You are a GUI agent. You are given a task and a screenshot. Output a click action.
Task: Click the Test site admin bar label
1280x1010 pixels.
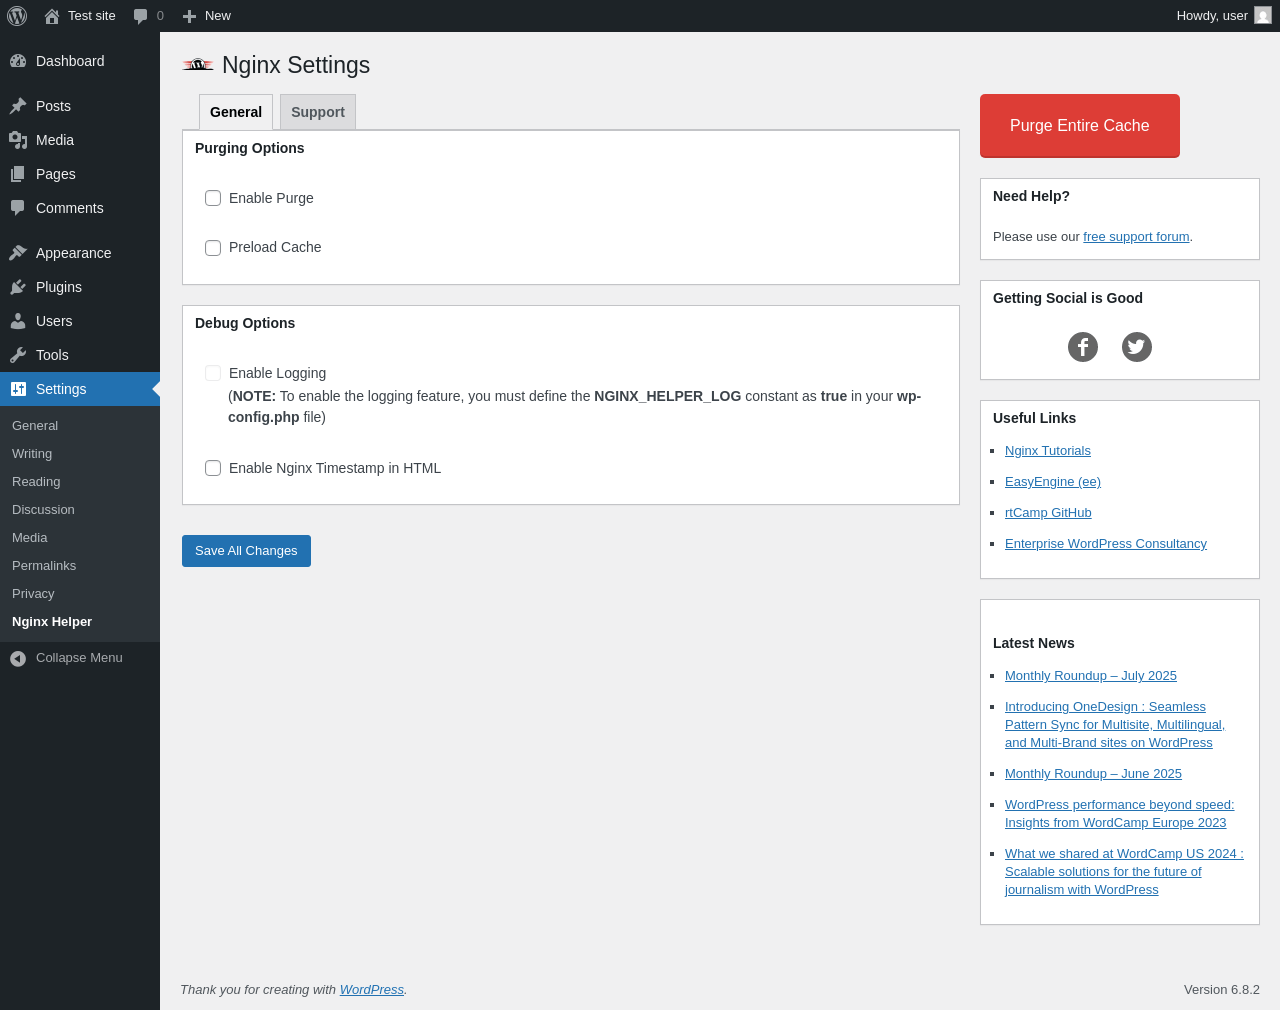coord(92,16)
